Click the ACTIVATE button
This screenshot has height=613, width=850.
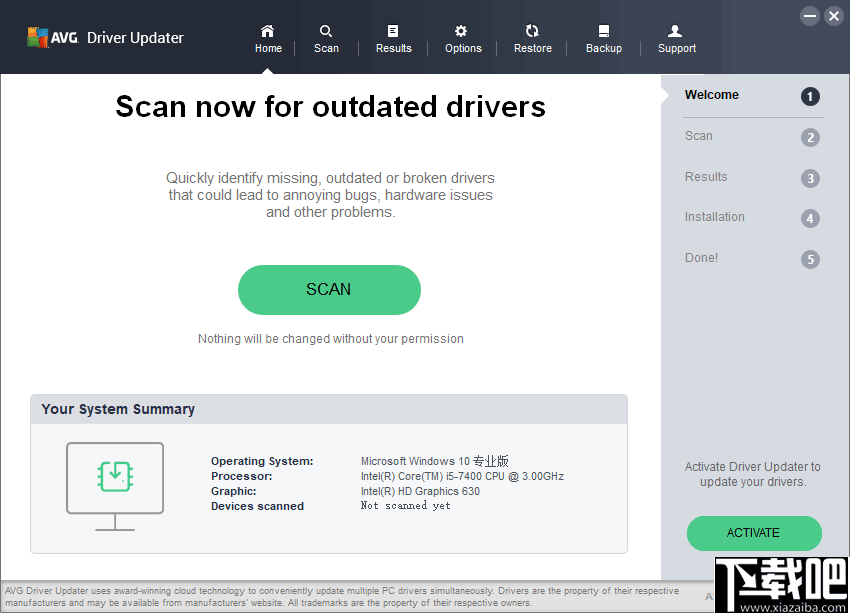[754, 533]
